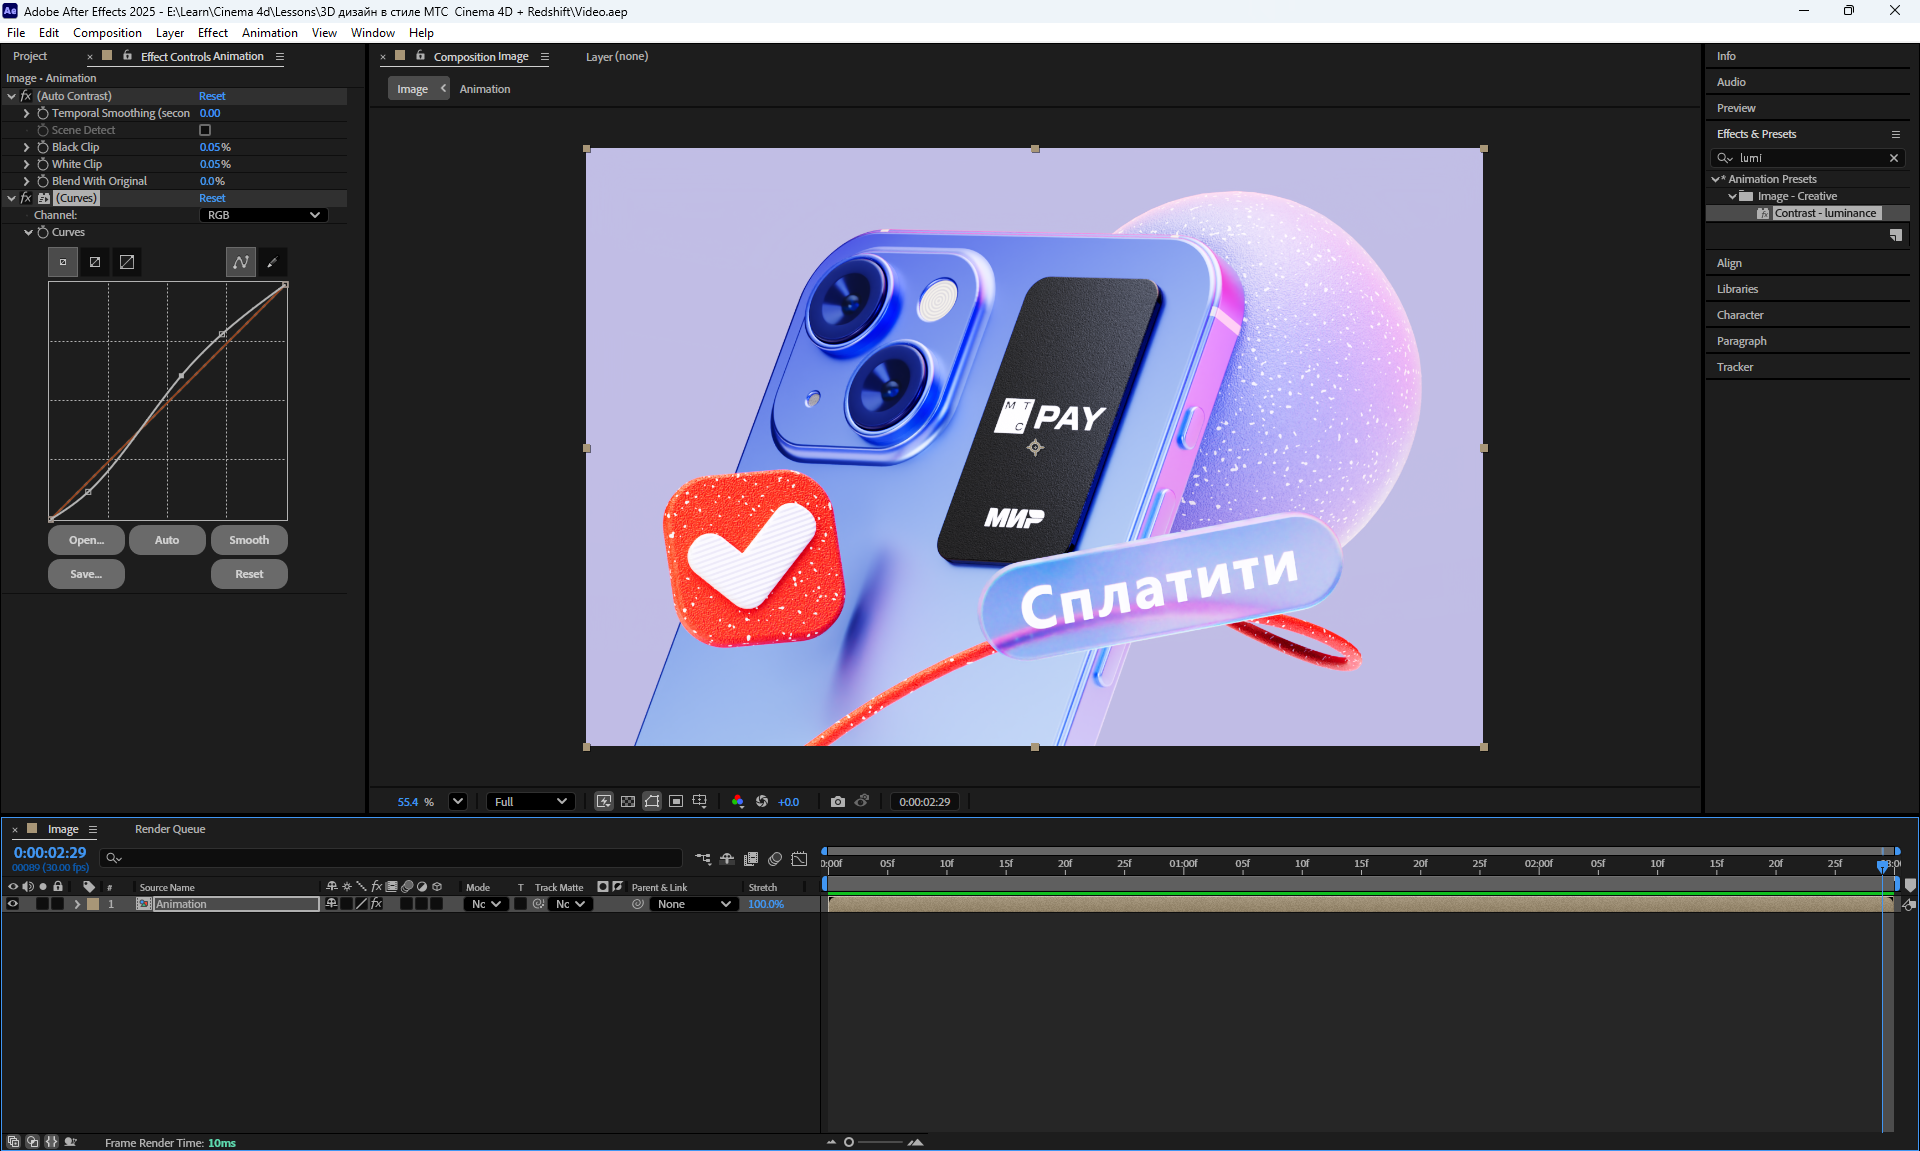Click the reset exposure icon

(762, 802)
